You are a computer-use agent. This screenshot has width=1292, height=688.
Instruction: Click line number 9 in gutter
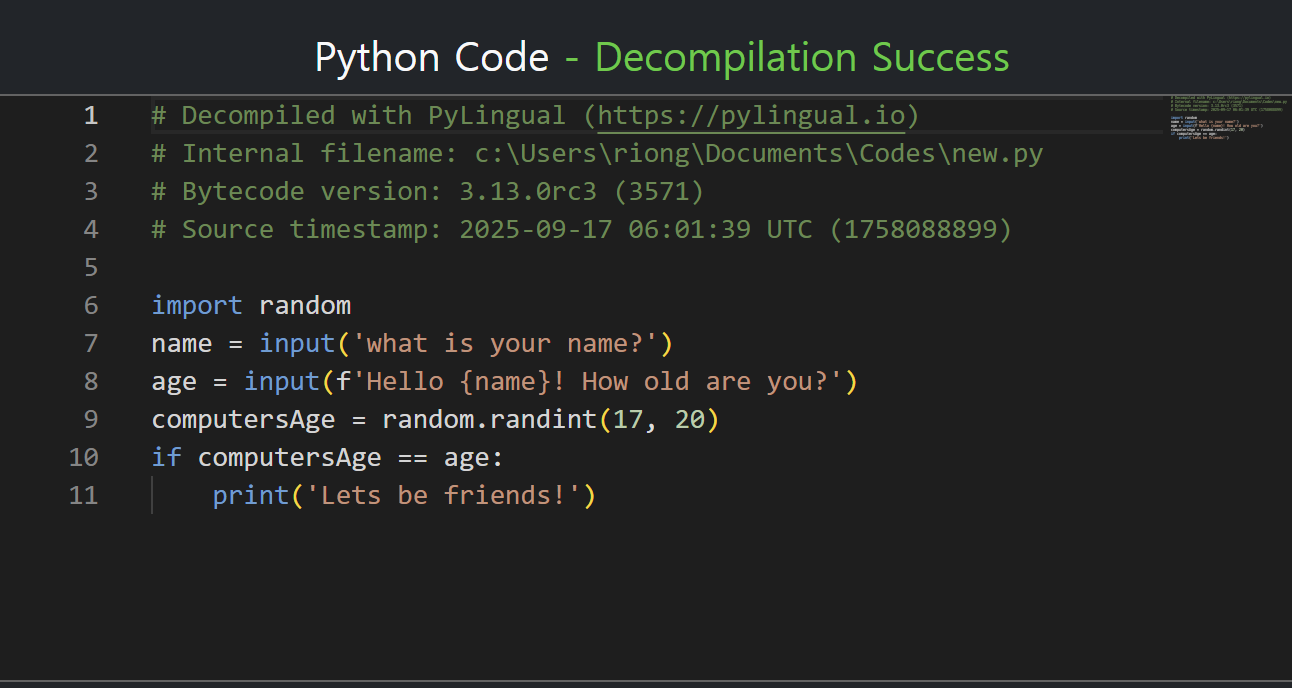[91, 420]
